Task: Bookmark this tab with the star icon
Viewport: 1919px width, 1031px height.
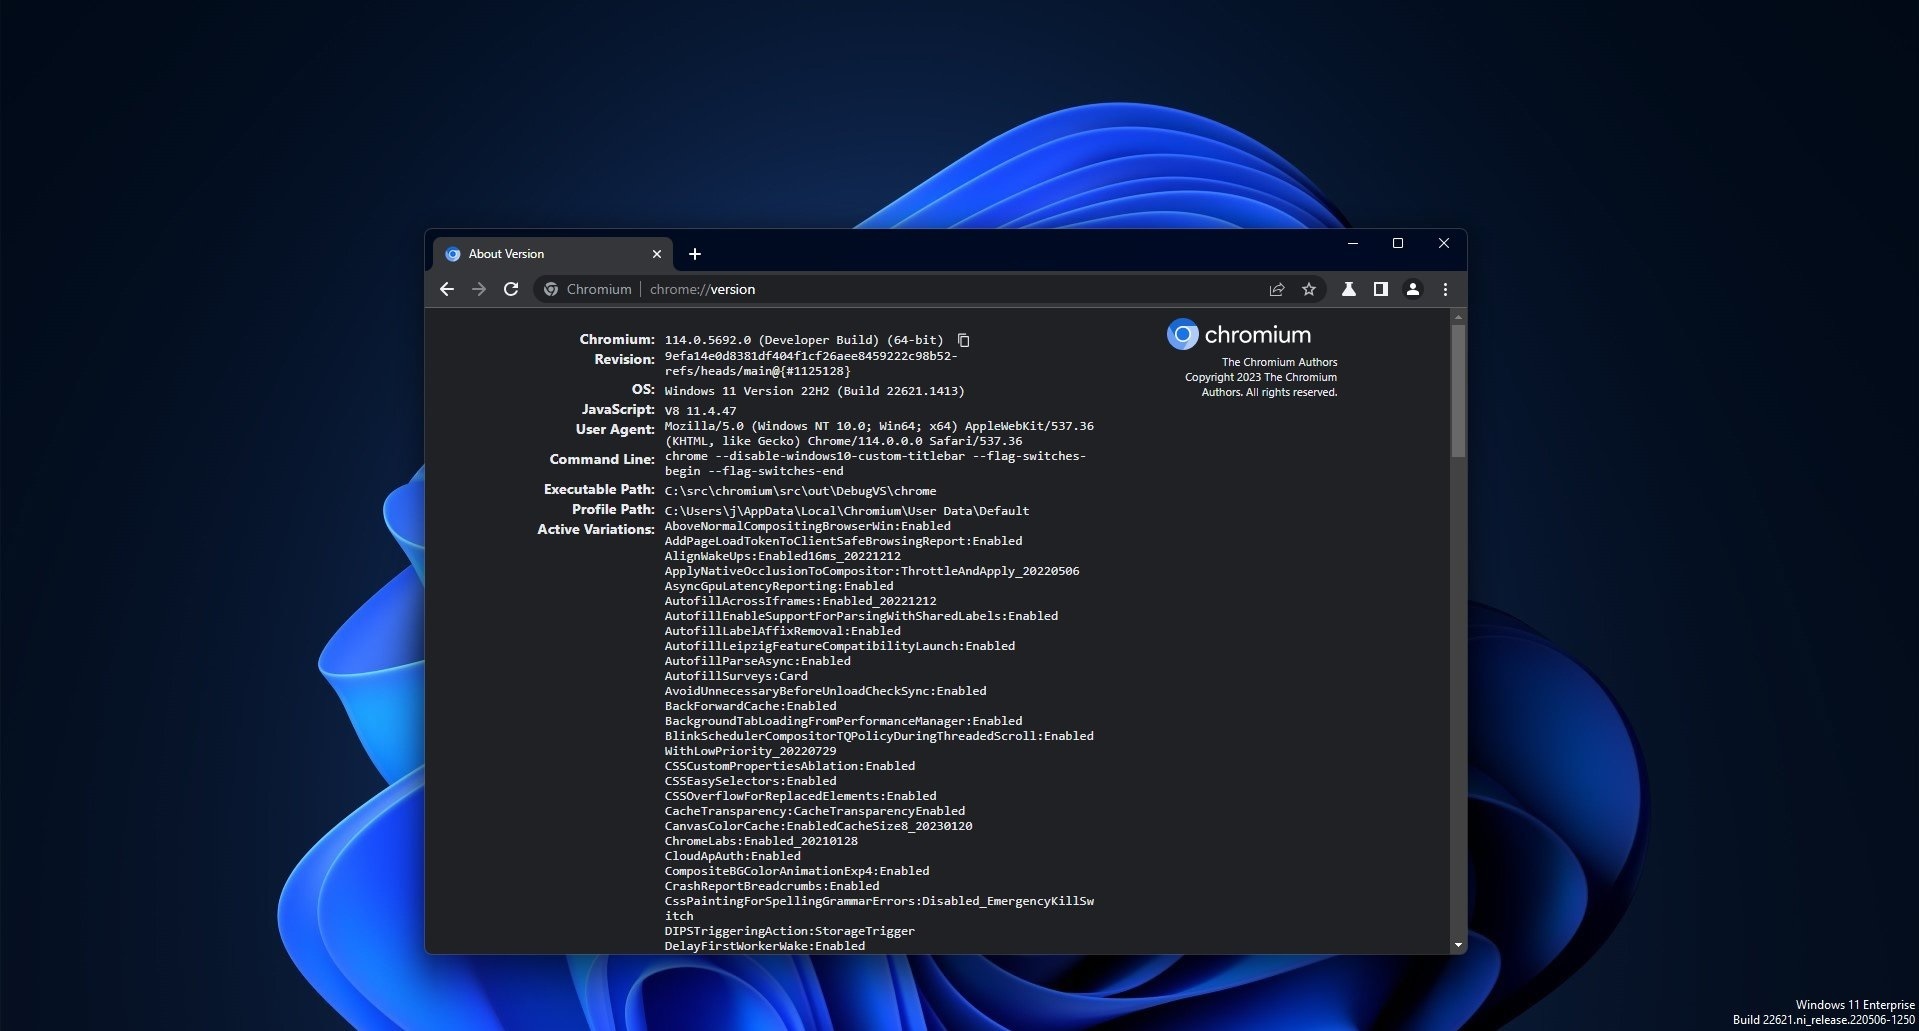Action: click(1309, 289)
